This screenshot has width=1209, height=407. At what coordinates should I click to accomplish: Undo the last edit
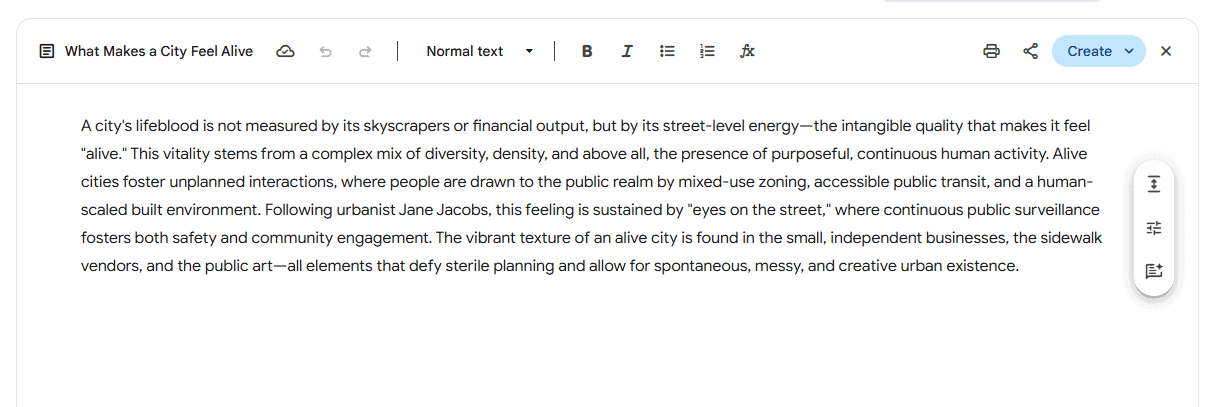[325, 51]
